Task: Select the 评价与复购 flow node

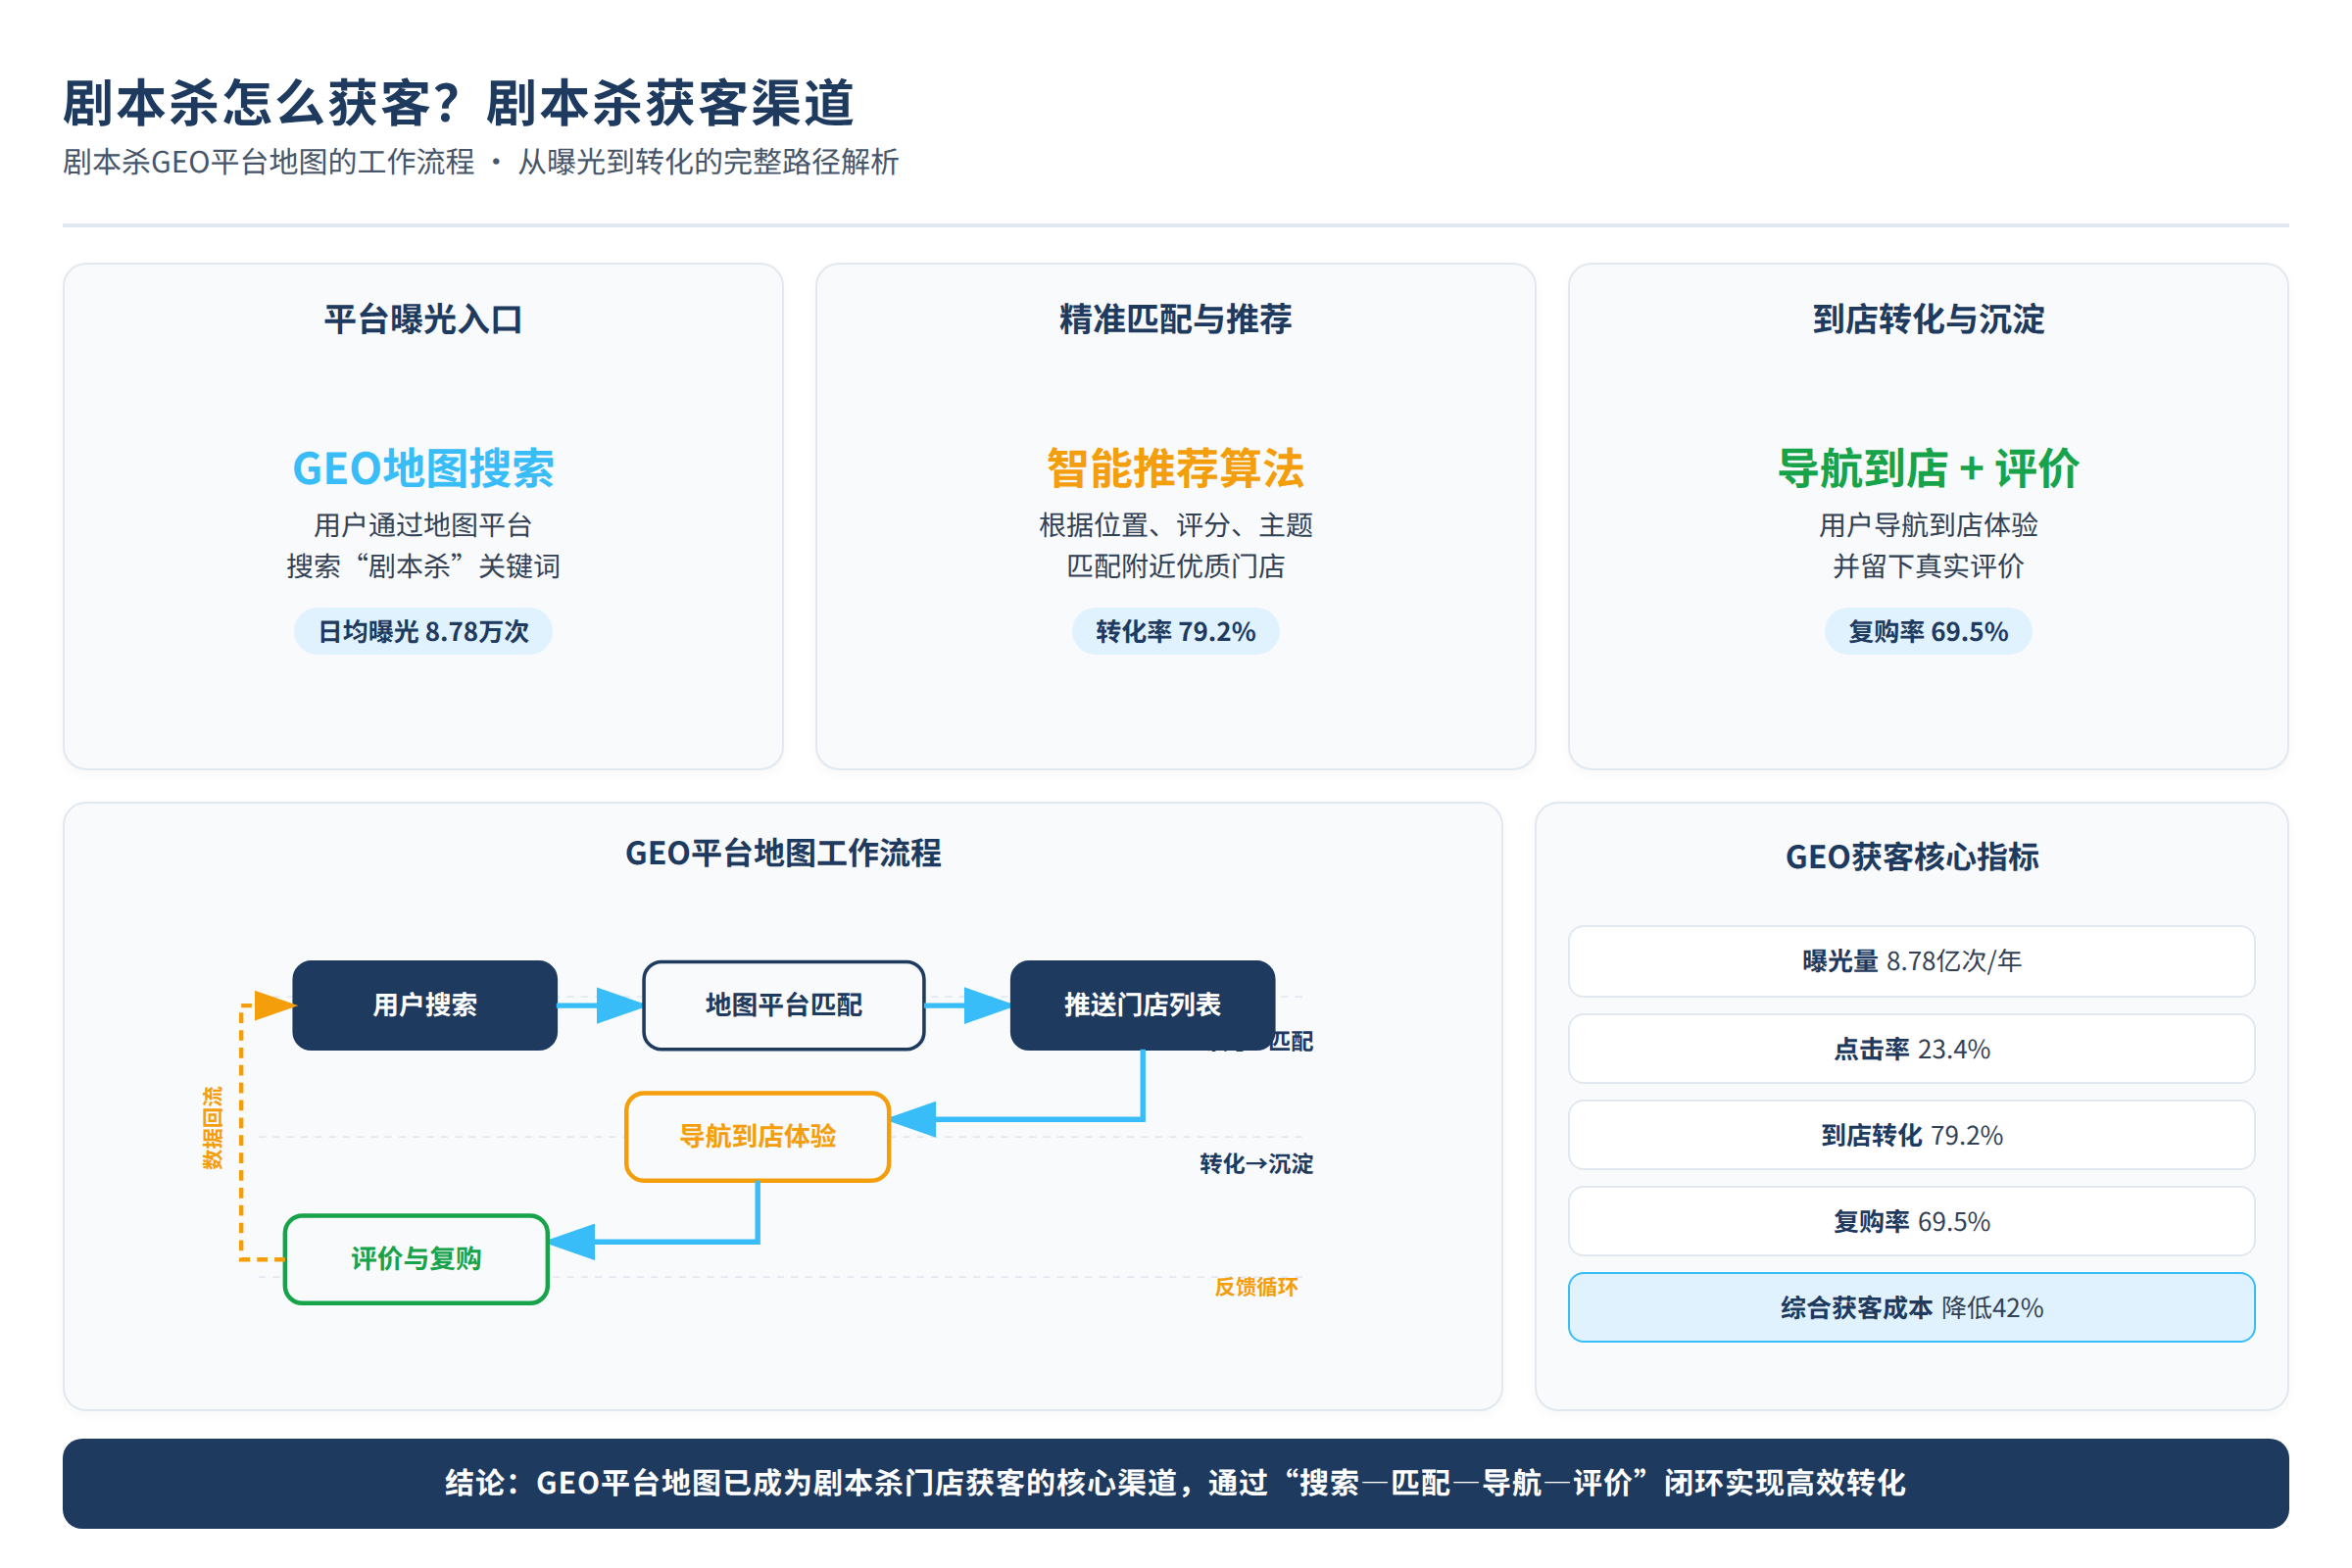Action: 416,1258
